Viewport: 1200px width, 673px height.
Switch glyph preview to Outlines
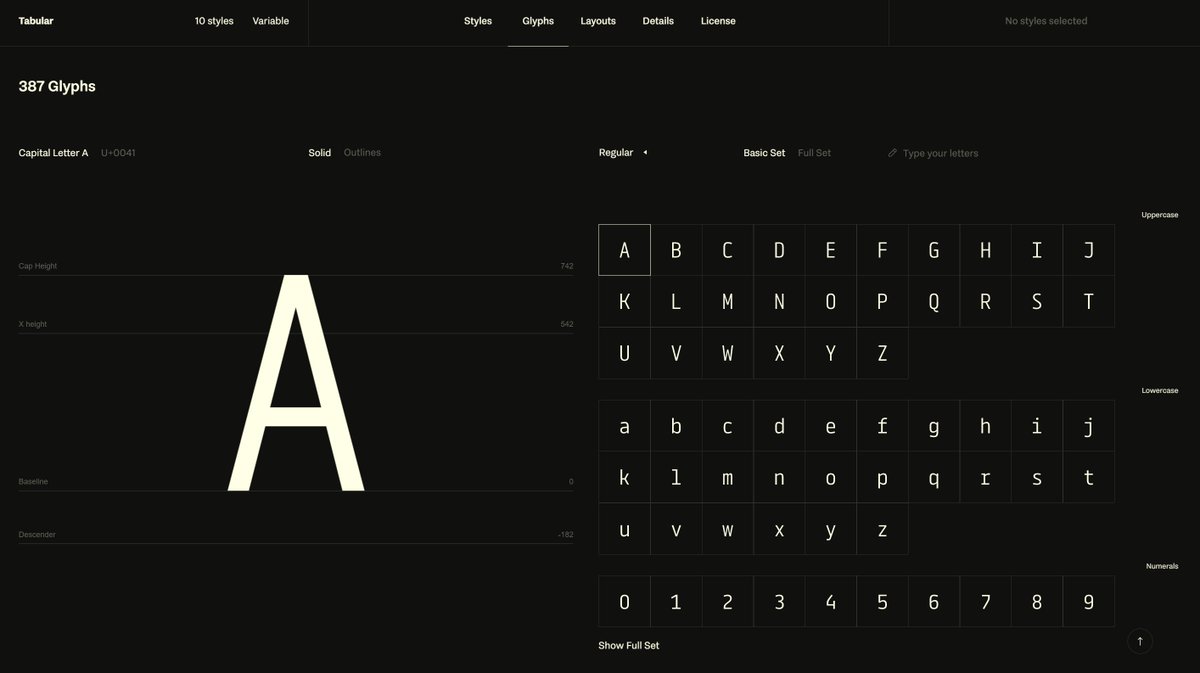(x=362, y=153)
